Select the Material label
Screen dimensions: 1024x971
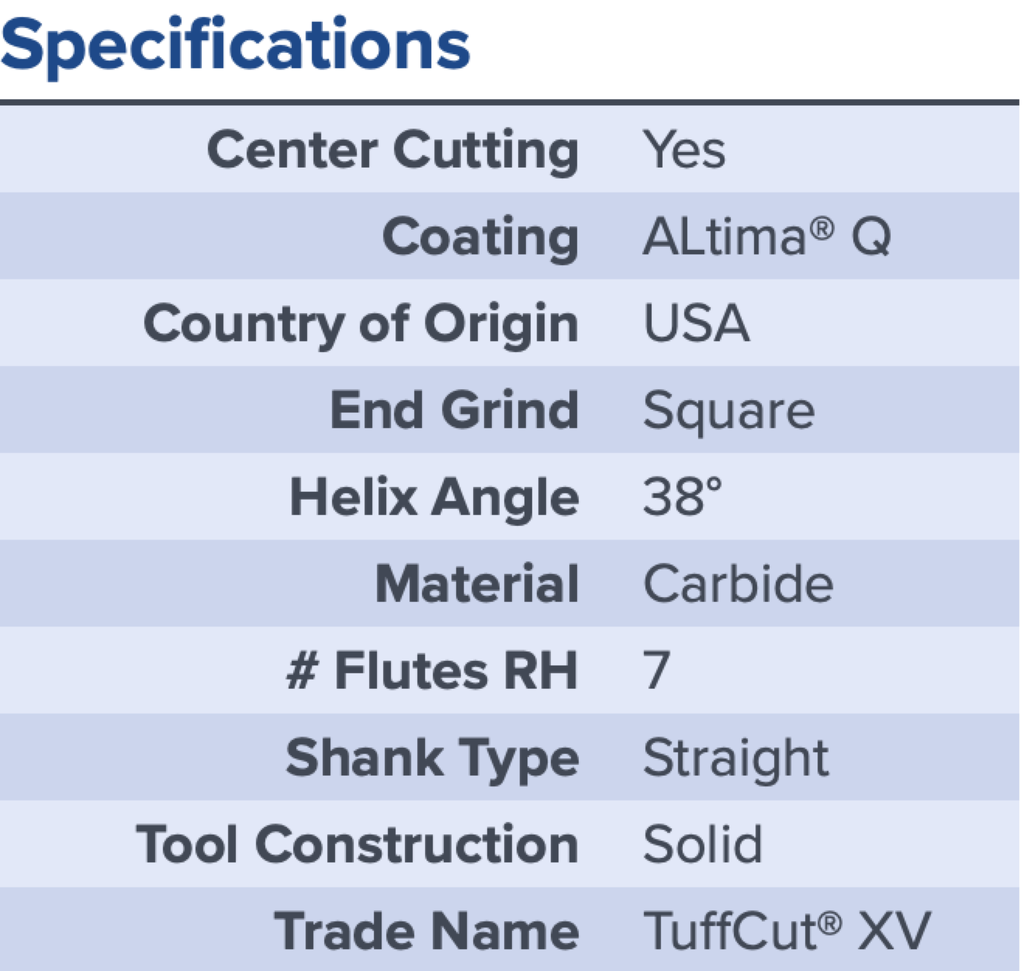coord(477,585)
